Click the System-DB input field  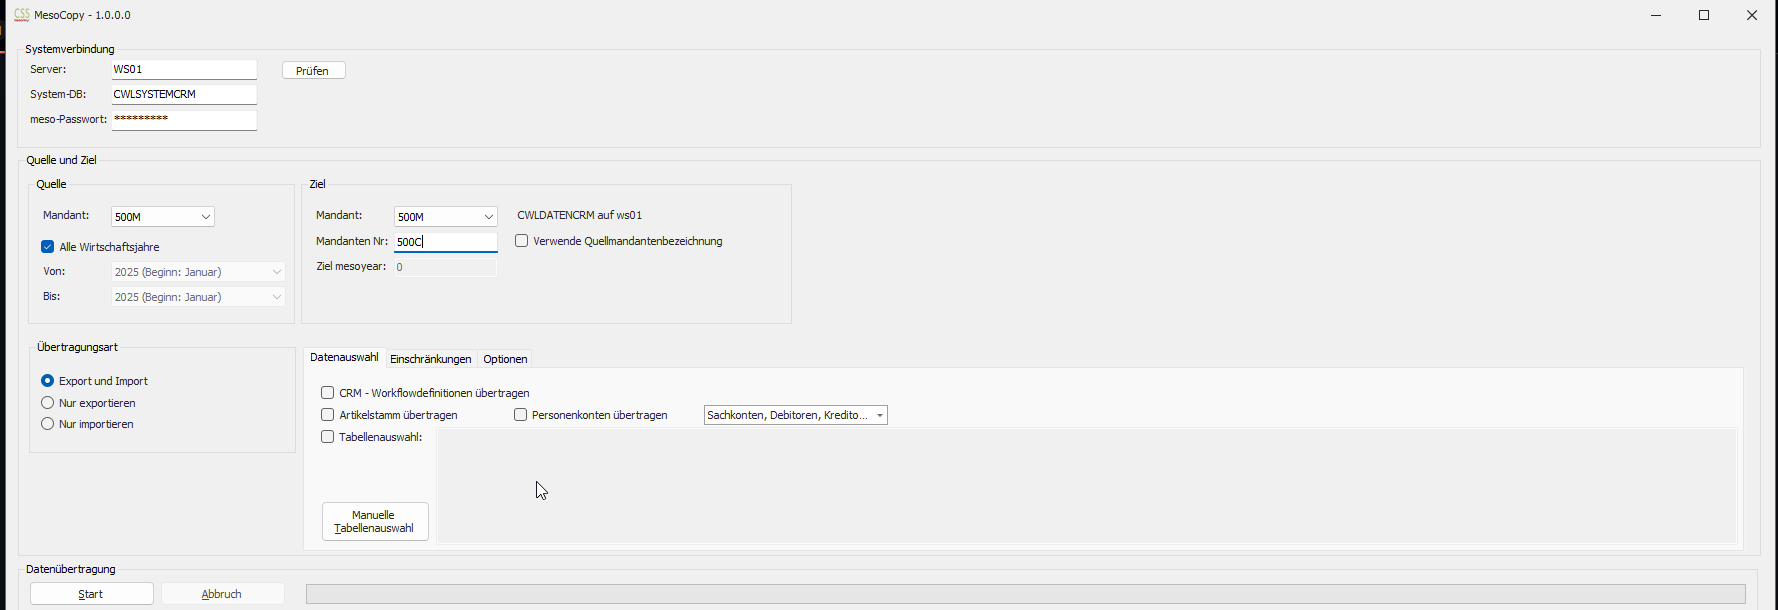184,95
